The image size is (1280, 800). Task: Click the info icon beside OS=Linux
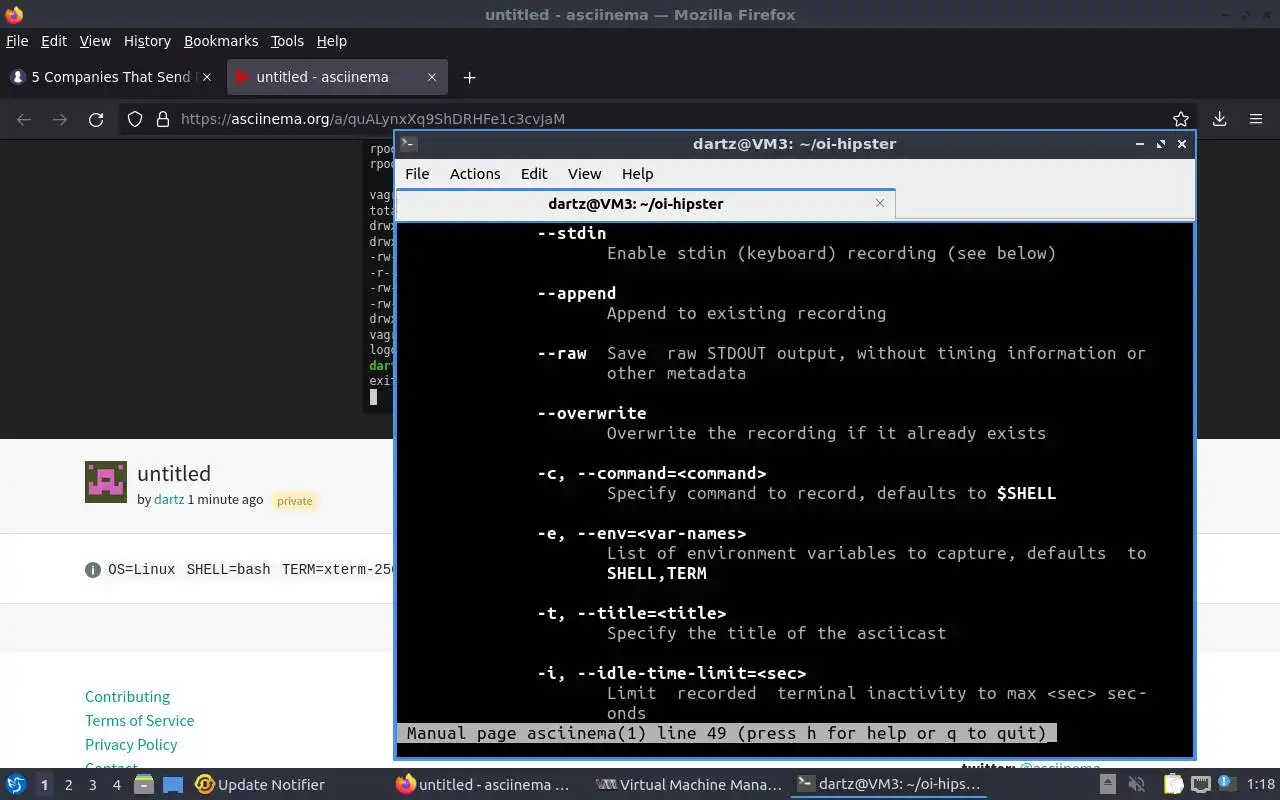tap(93, 570)
